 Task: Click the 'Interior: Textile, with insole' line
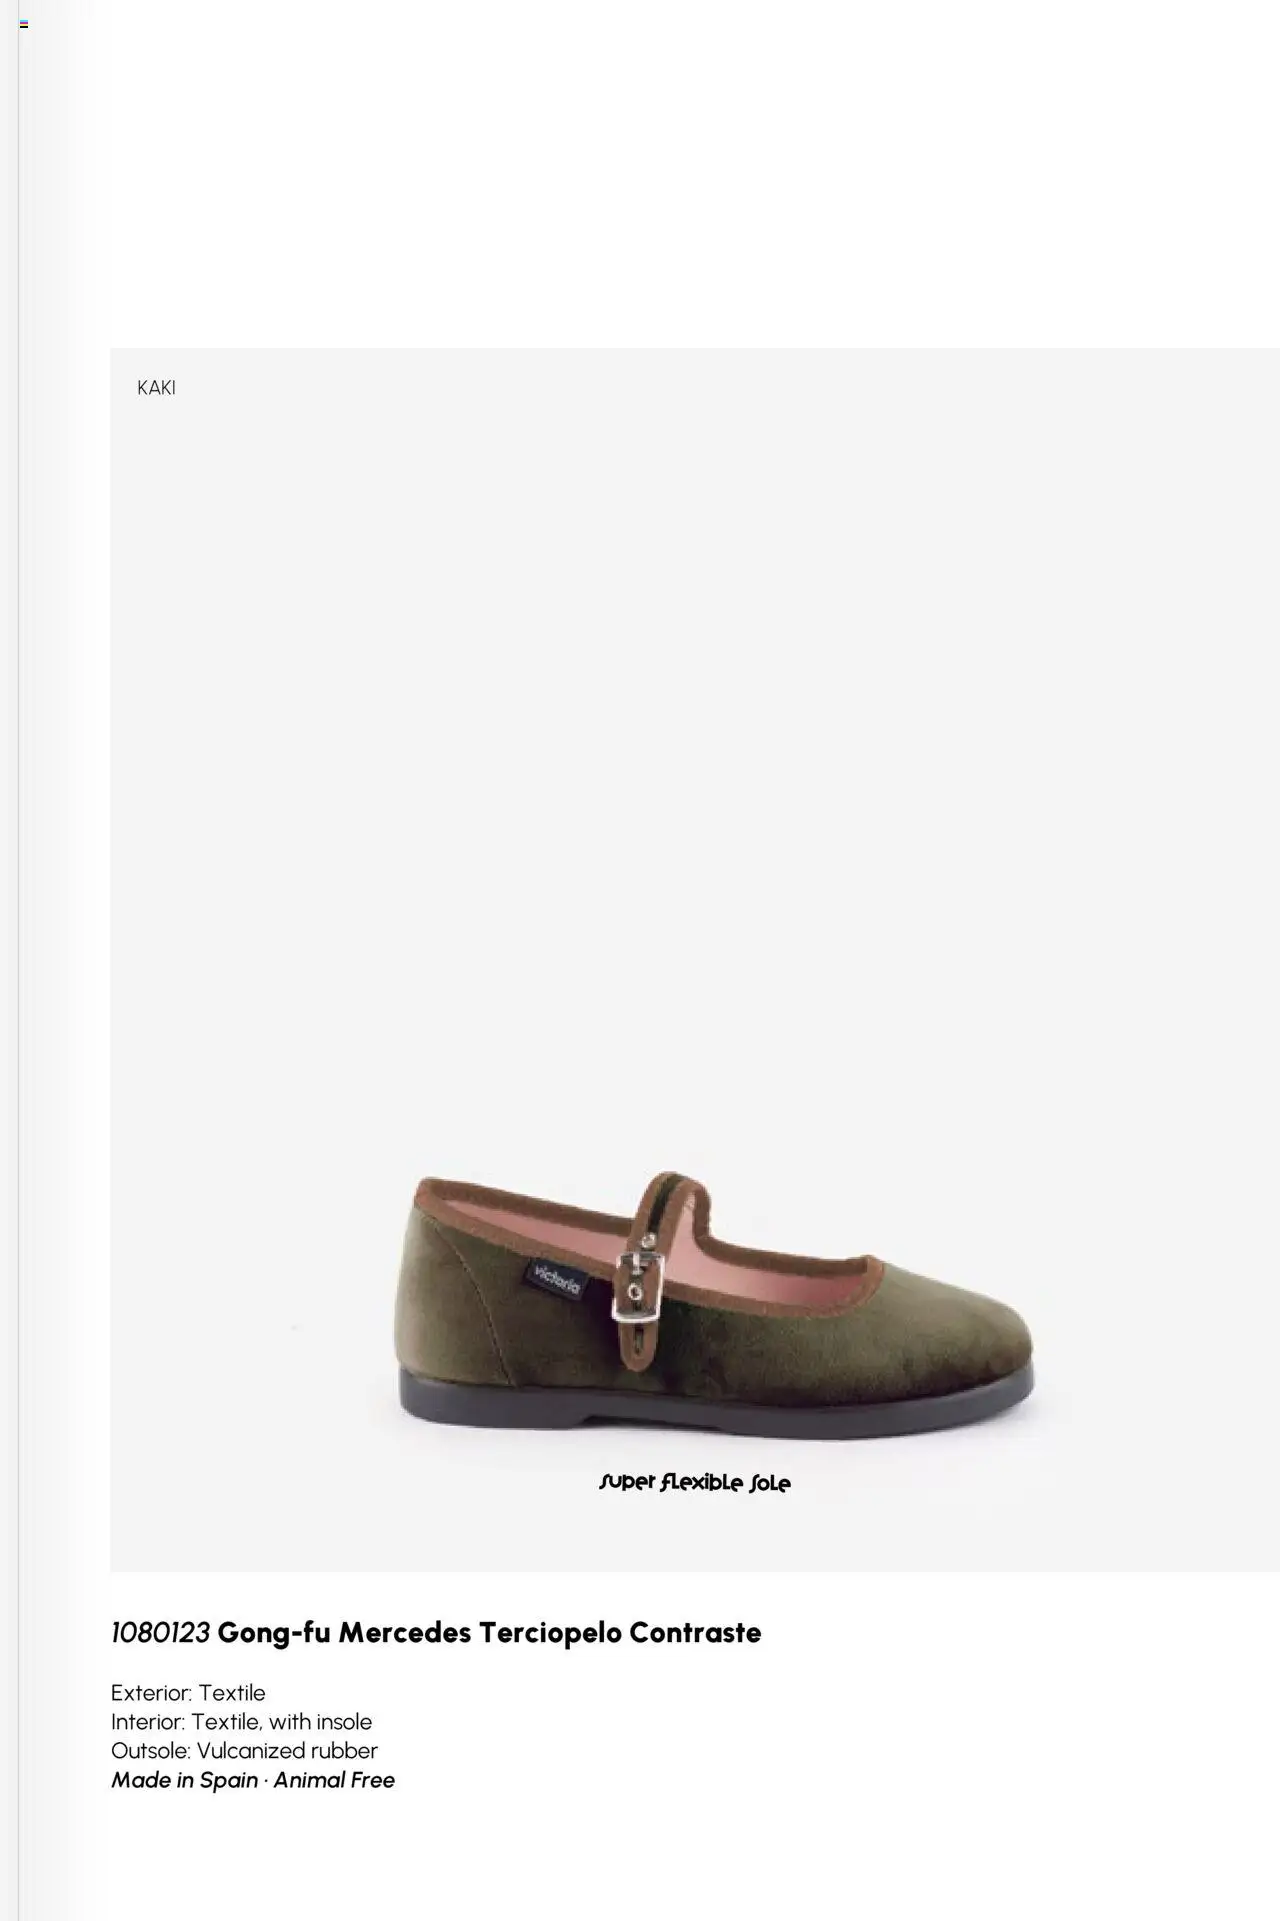click(x=241, y=1722)
